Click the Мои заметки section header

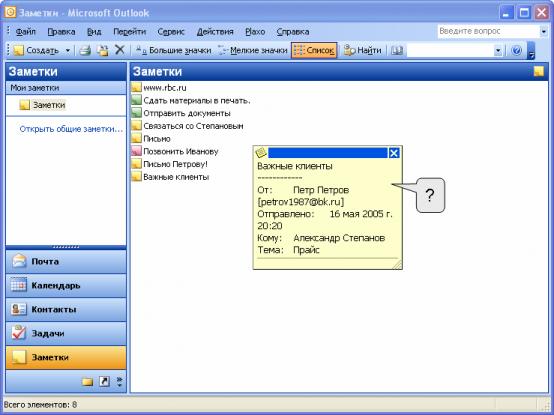pyautogui.click(x=66, y=88)
